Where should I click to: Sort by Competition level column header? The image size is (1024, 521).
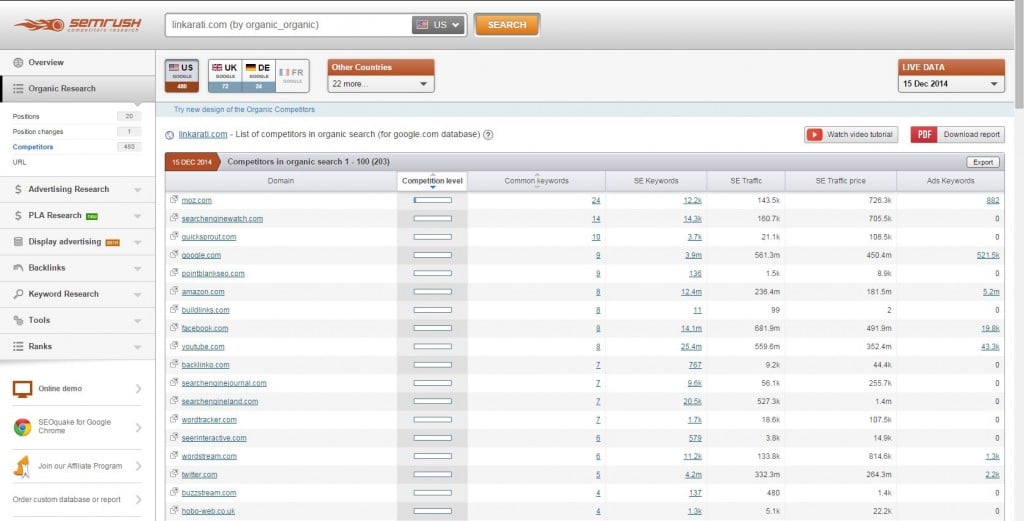point(432,181)
